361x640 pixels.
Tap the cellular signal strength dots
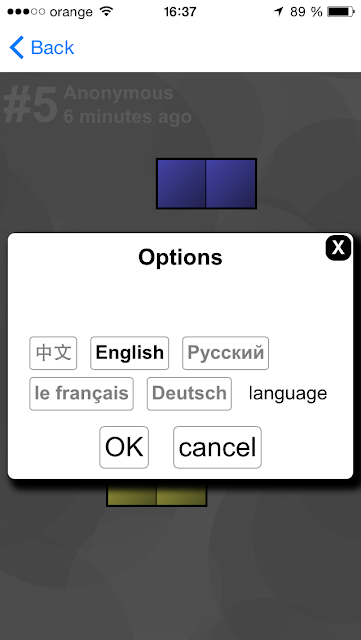(26, 12)
